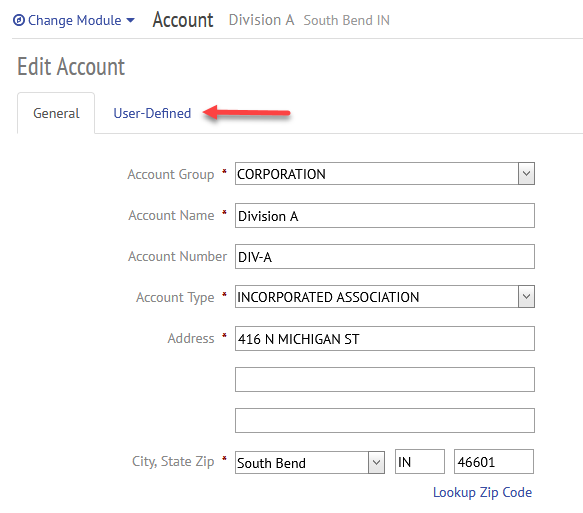Open the Lookup Zip Code link

(x=482, y=492)
